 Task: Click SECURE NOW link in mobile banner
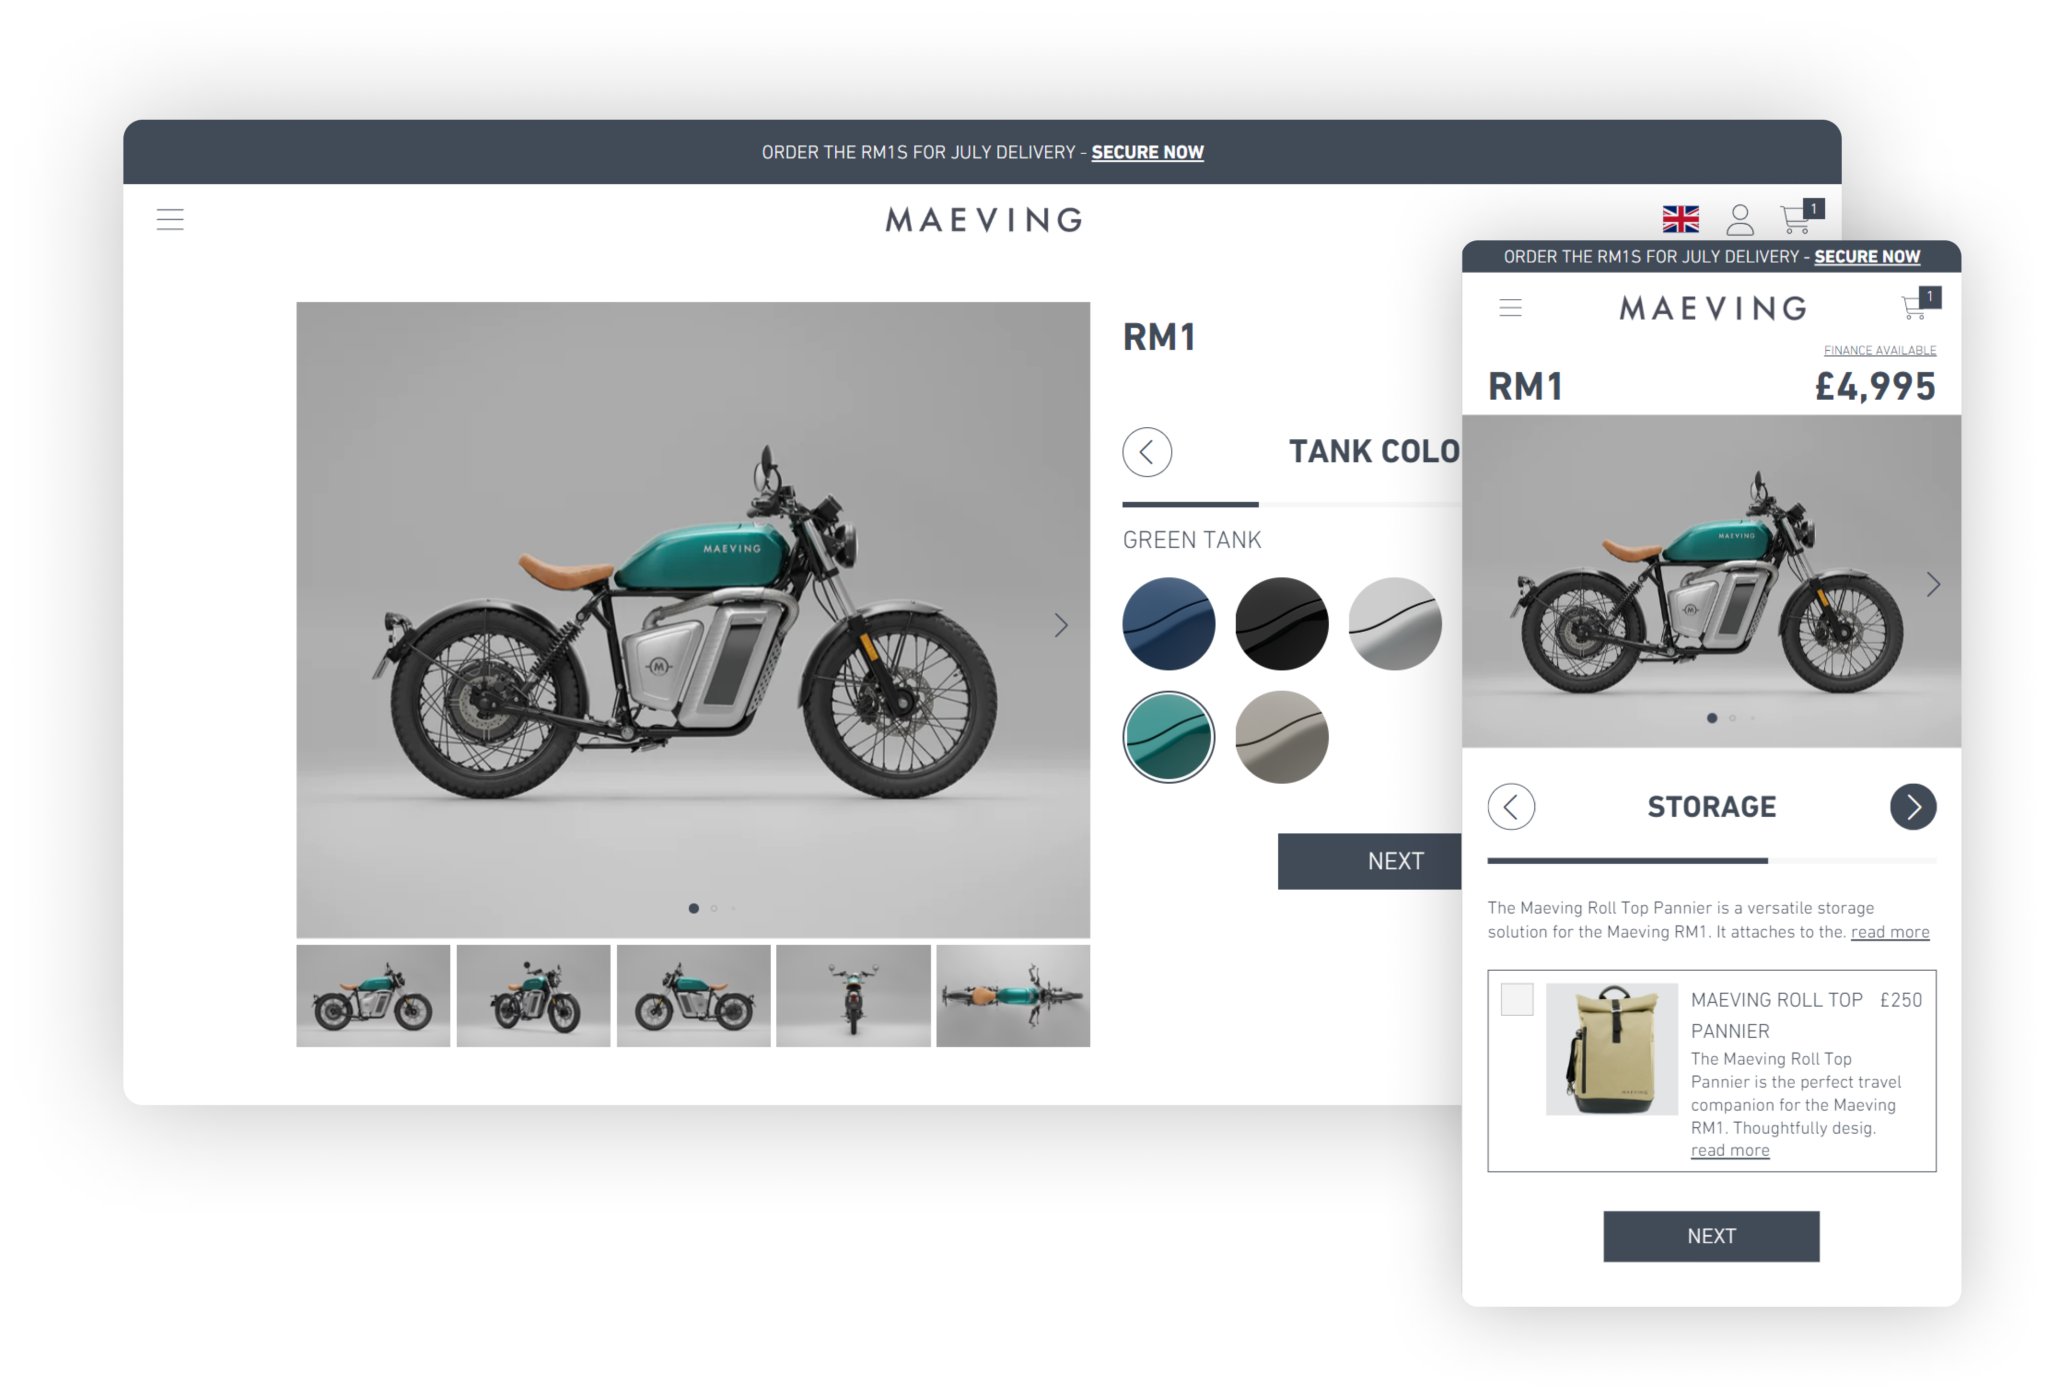[x=1867, y=257]
